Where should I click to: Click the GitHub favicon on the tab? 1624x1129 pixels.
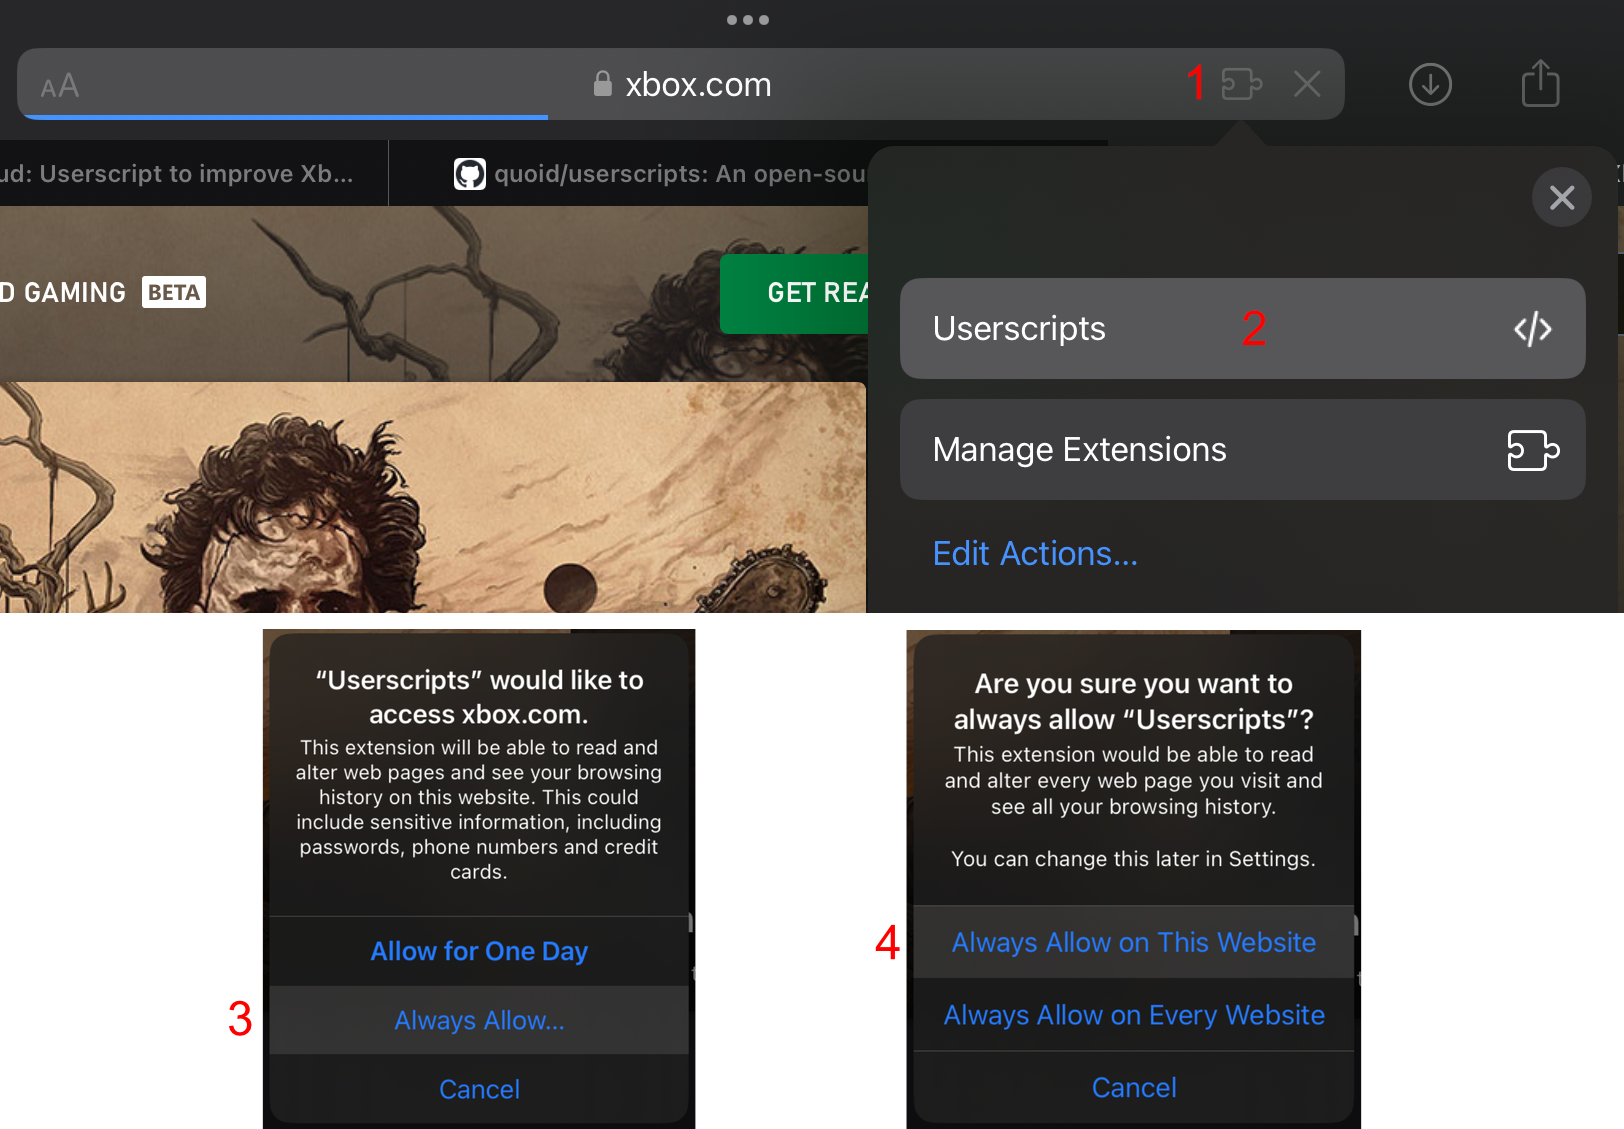click(x=470, y=174)
